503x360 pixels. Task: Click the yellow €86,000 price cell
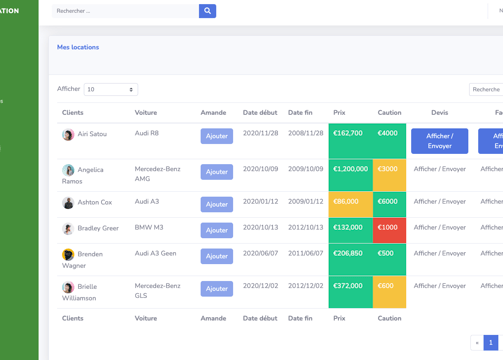click(351, 204)
